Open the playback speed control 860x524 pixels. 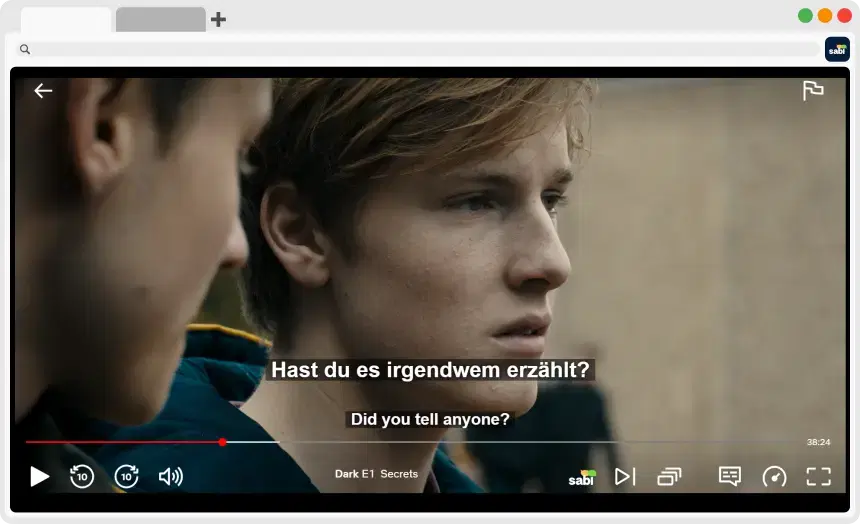point(774,476)
